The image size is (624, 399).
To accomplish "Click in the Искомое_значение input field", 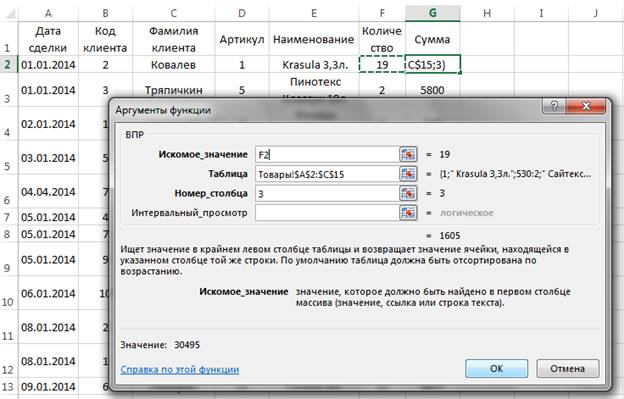I will tap(327, 154).
